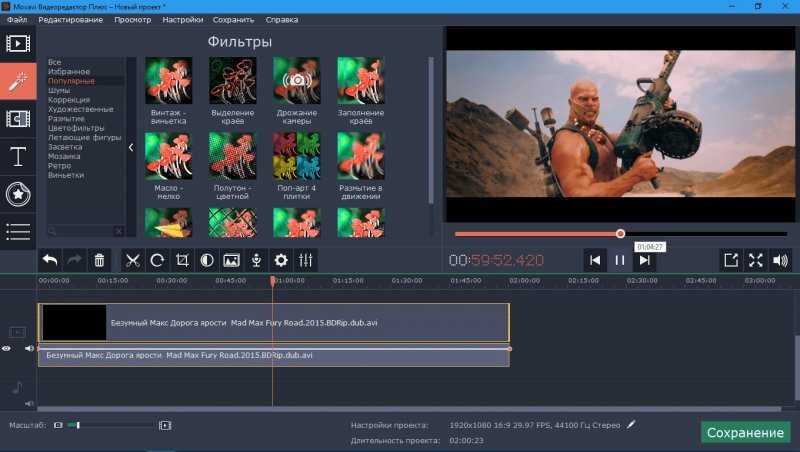The width and height of the screenshot is (800, 452).
Task: Open the Сохранить menu
Action: pos(234,20)
